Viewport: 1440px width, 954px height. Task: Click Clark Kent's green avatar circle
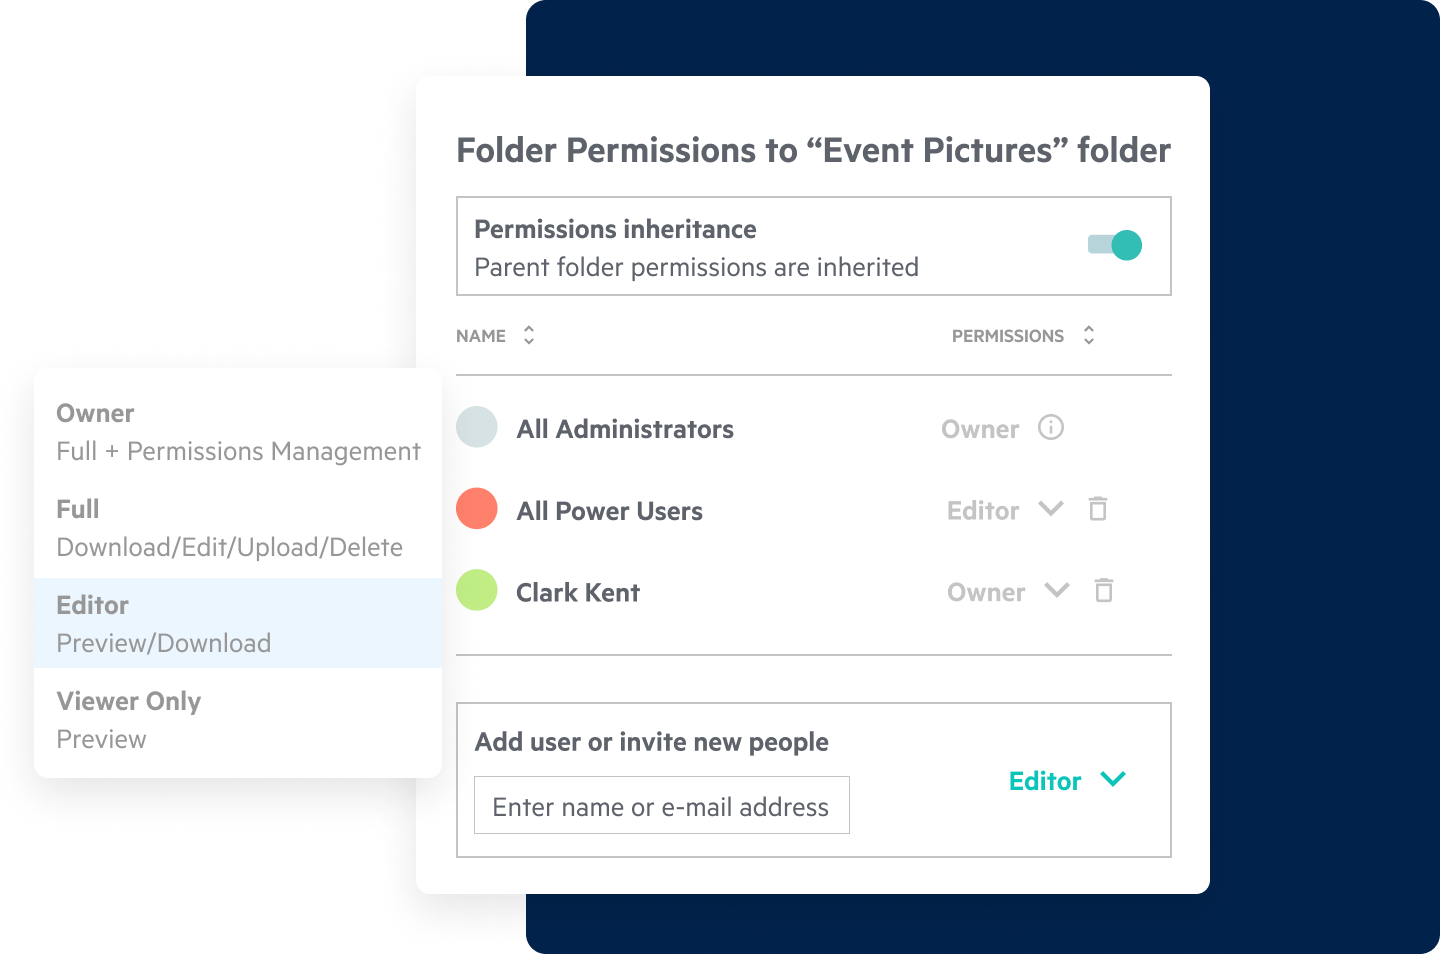[476, 591]
